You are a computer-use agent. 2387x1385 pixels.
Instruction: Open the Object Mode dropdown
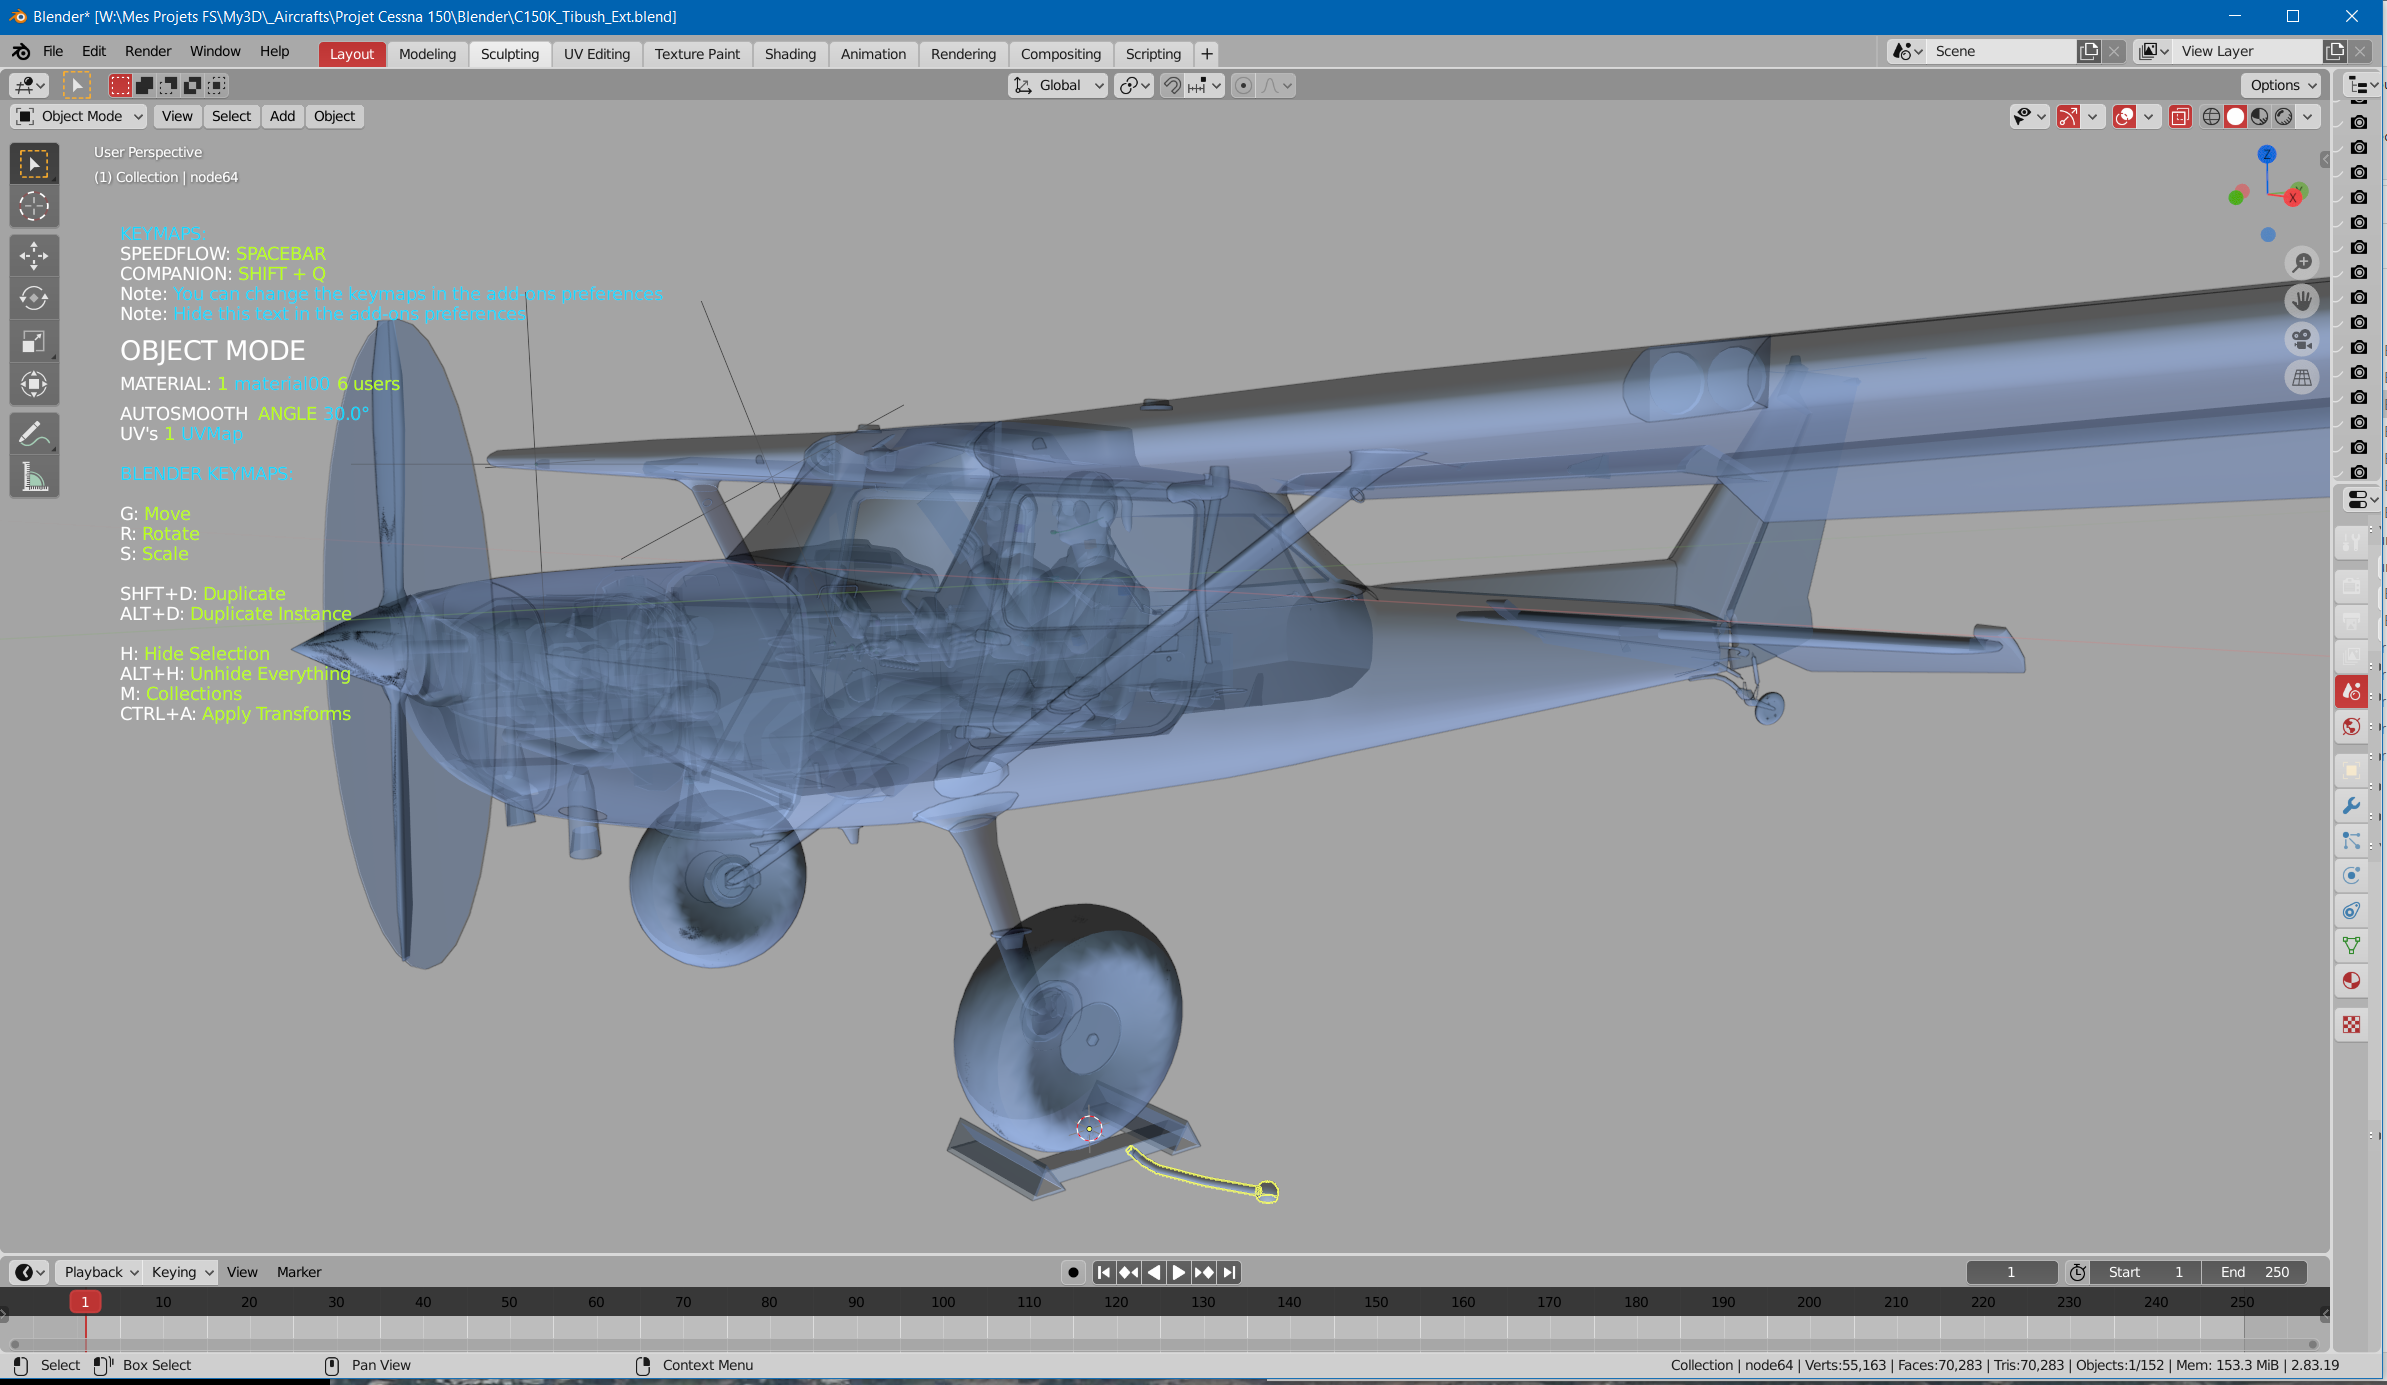79,117
